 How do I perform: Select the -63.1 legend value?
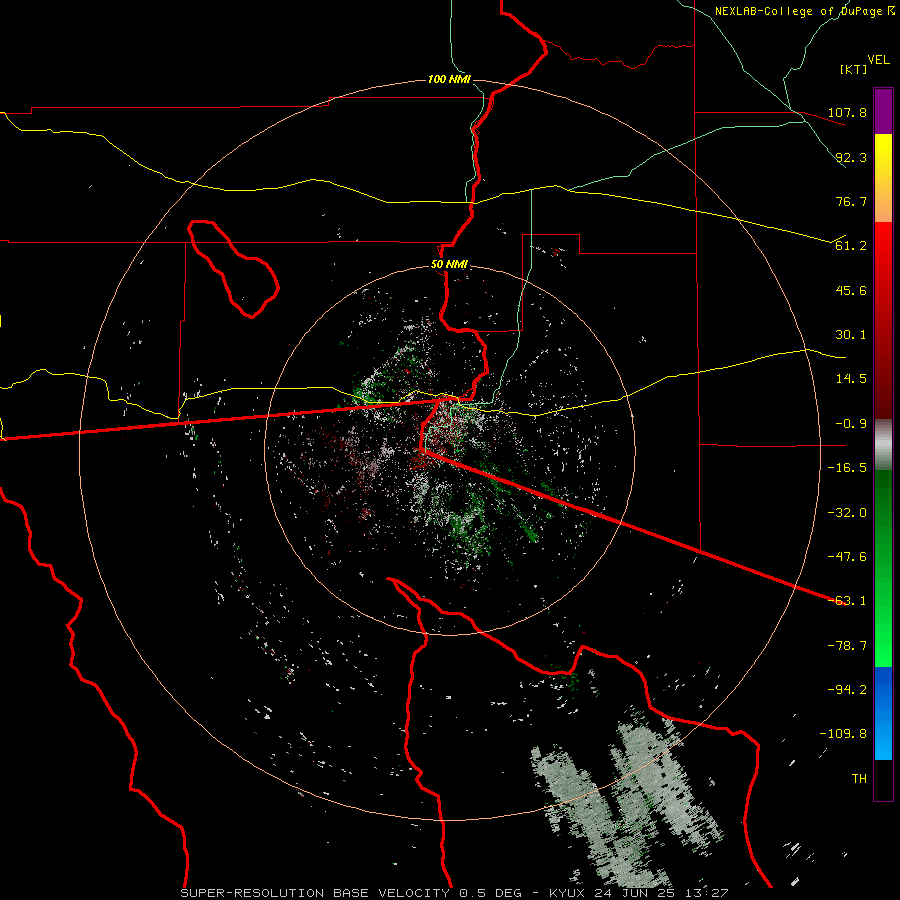tap(847, 601)
